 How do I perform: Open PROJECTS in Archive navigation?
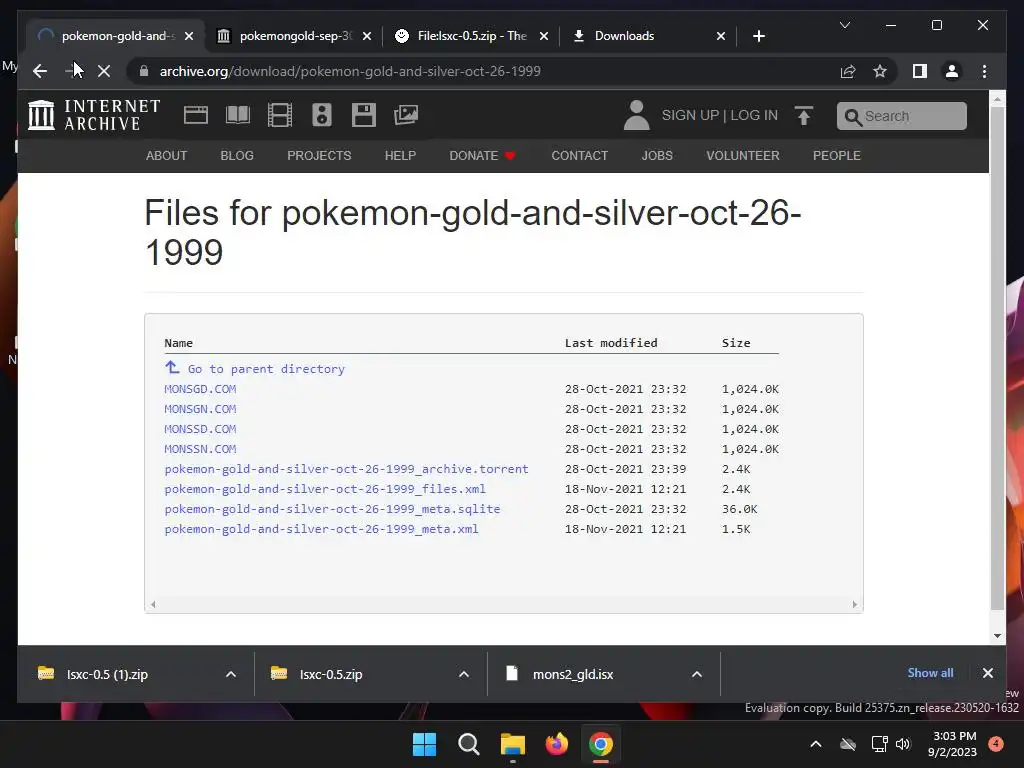[319, 155]
